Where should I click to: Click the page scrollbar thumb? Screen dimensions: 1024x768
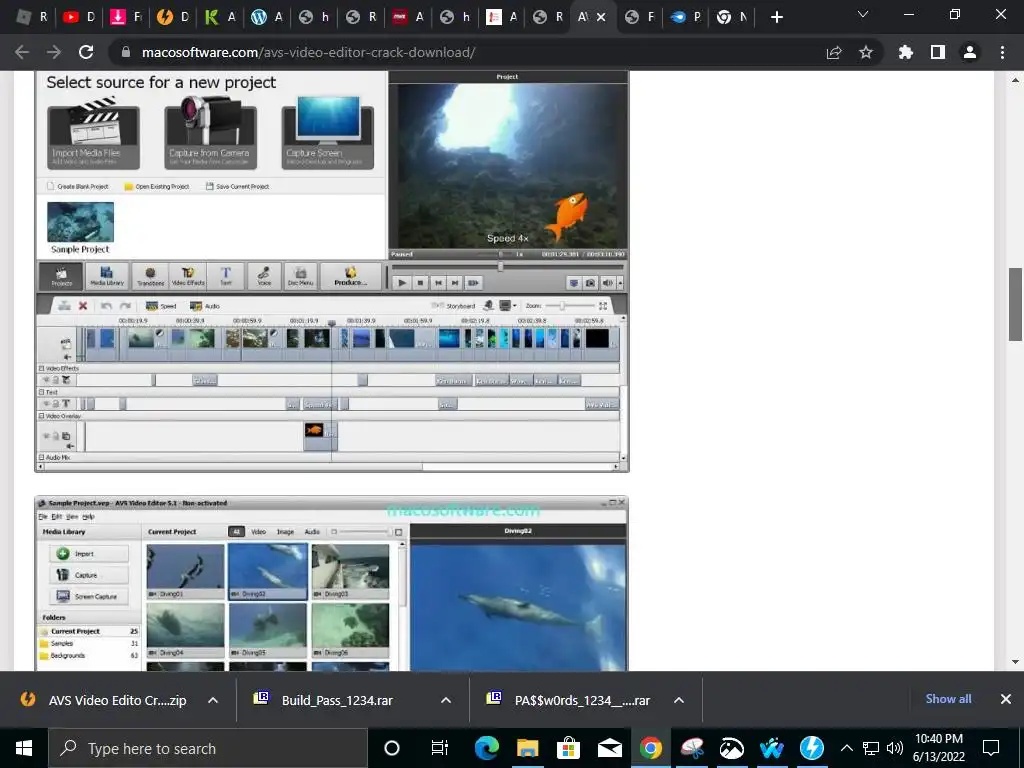click(x=1016, y=304)
